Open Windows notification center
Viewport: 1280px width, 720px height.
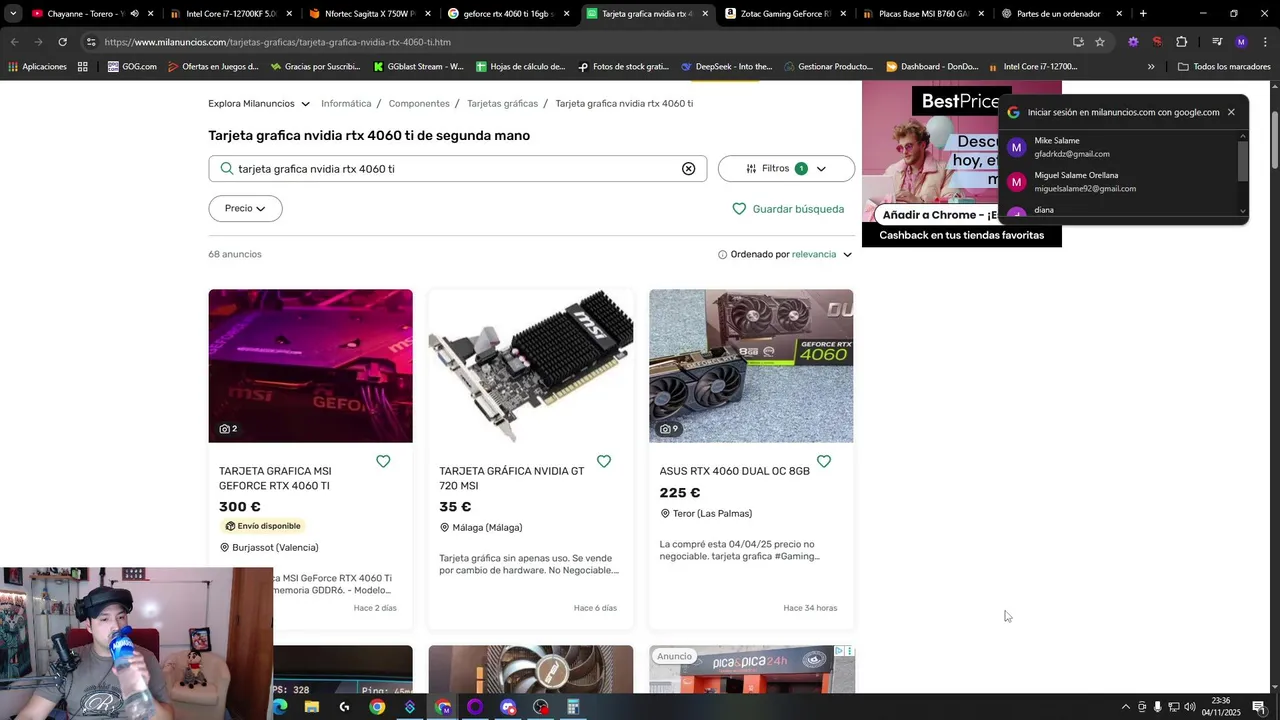click(x=1259, y=707)
